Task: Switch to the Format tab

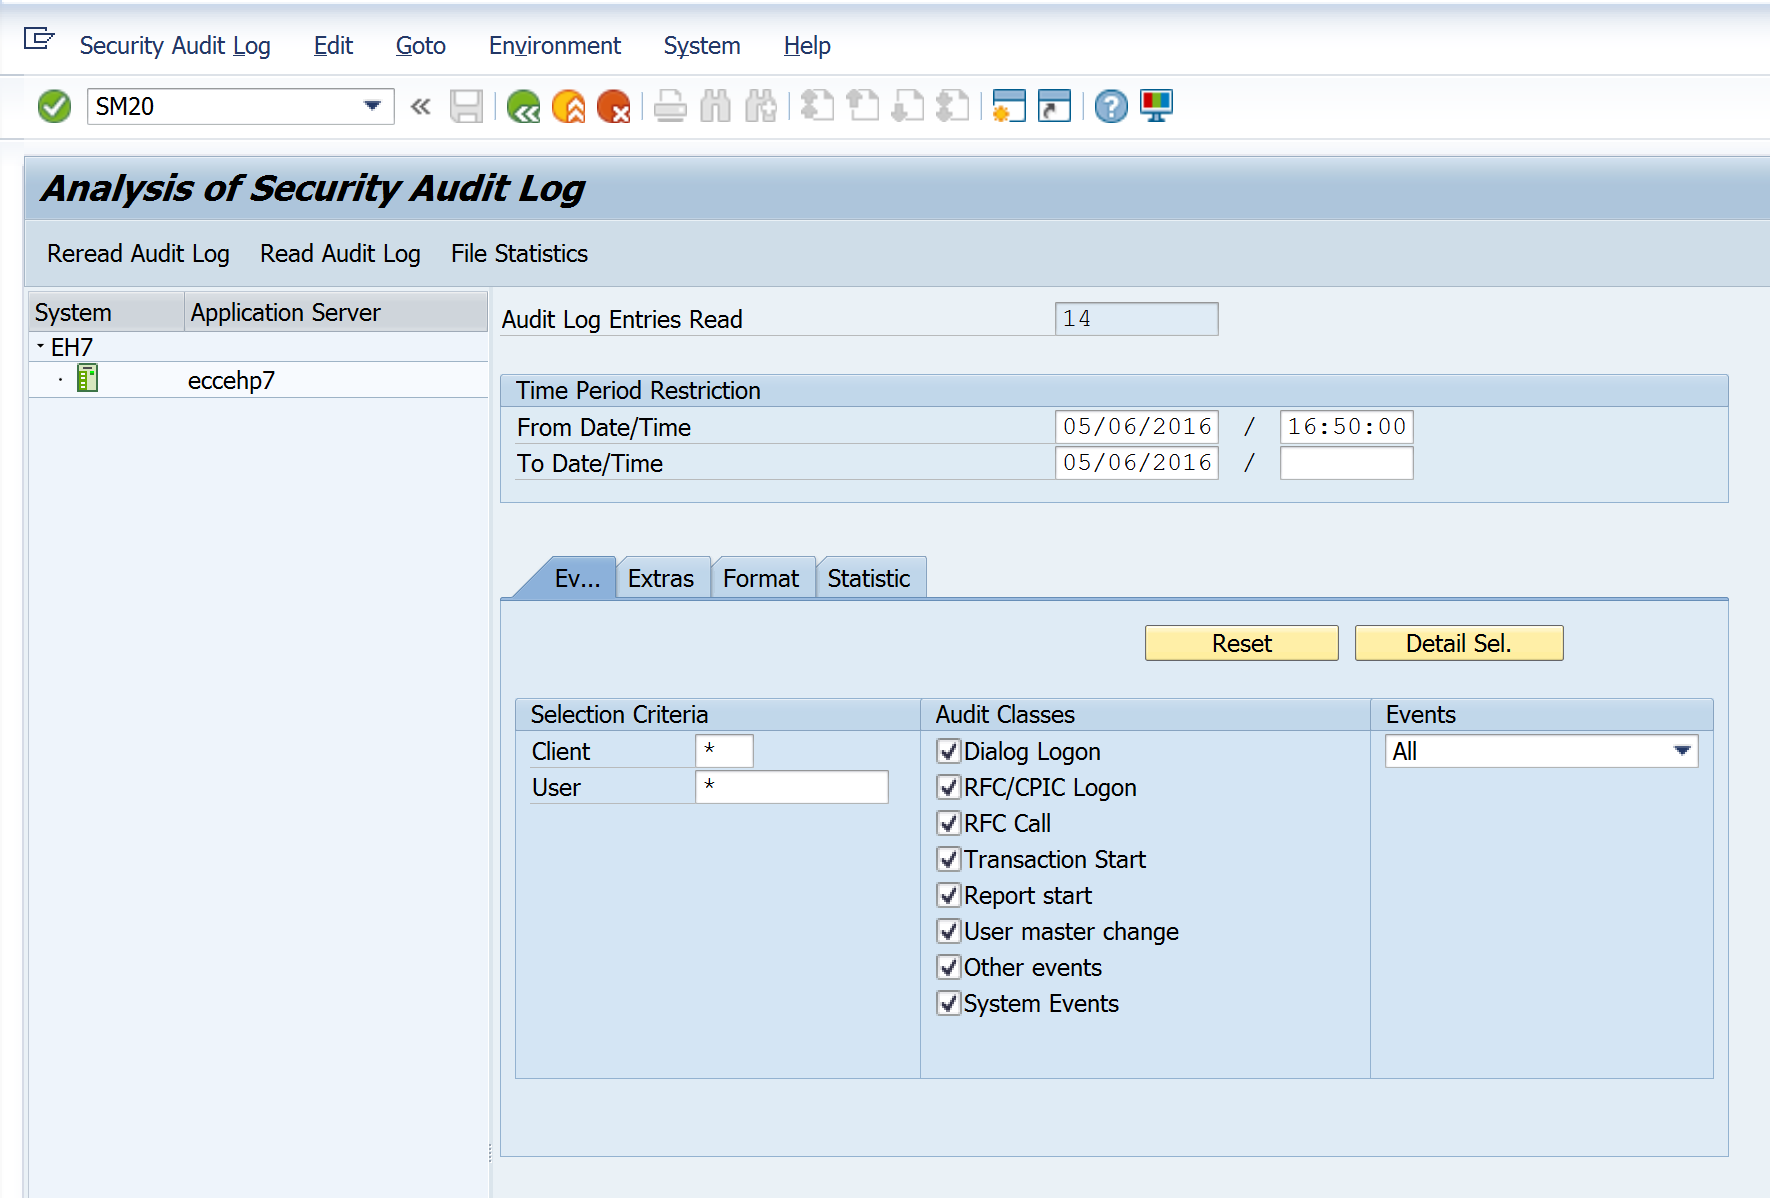Action: [761, 578]
